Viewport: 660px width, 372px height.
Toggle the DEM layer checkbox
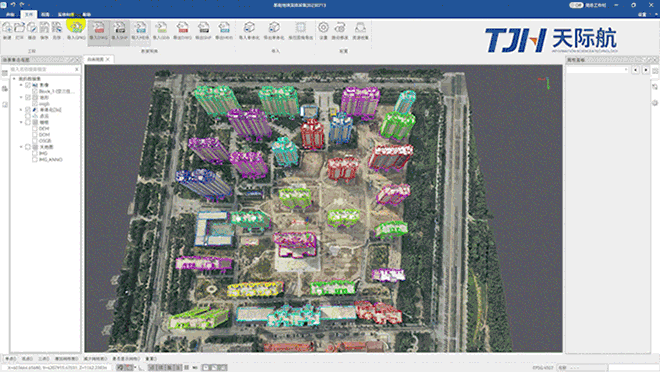(35, 128)
